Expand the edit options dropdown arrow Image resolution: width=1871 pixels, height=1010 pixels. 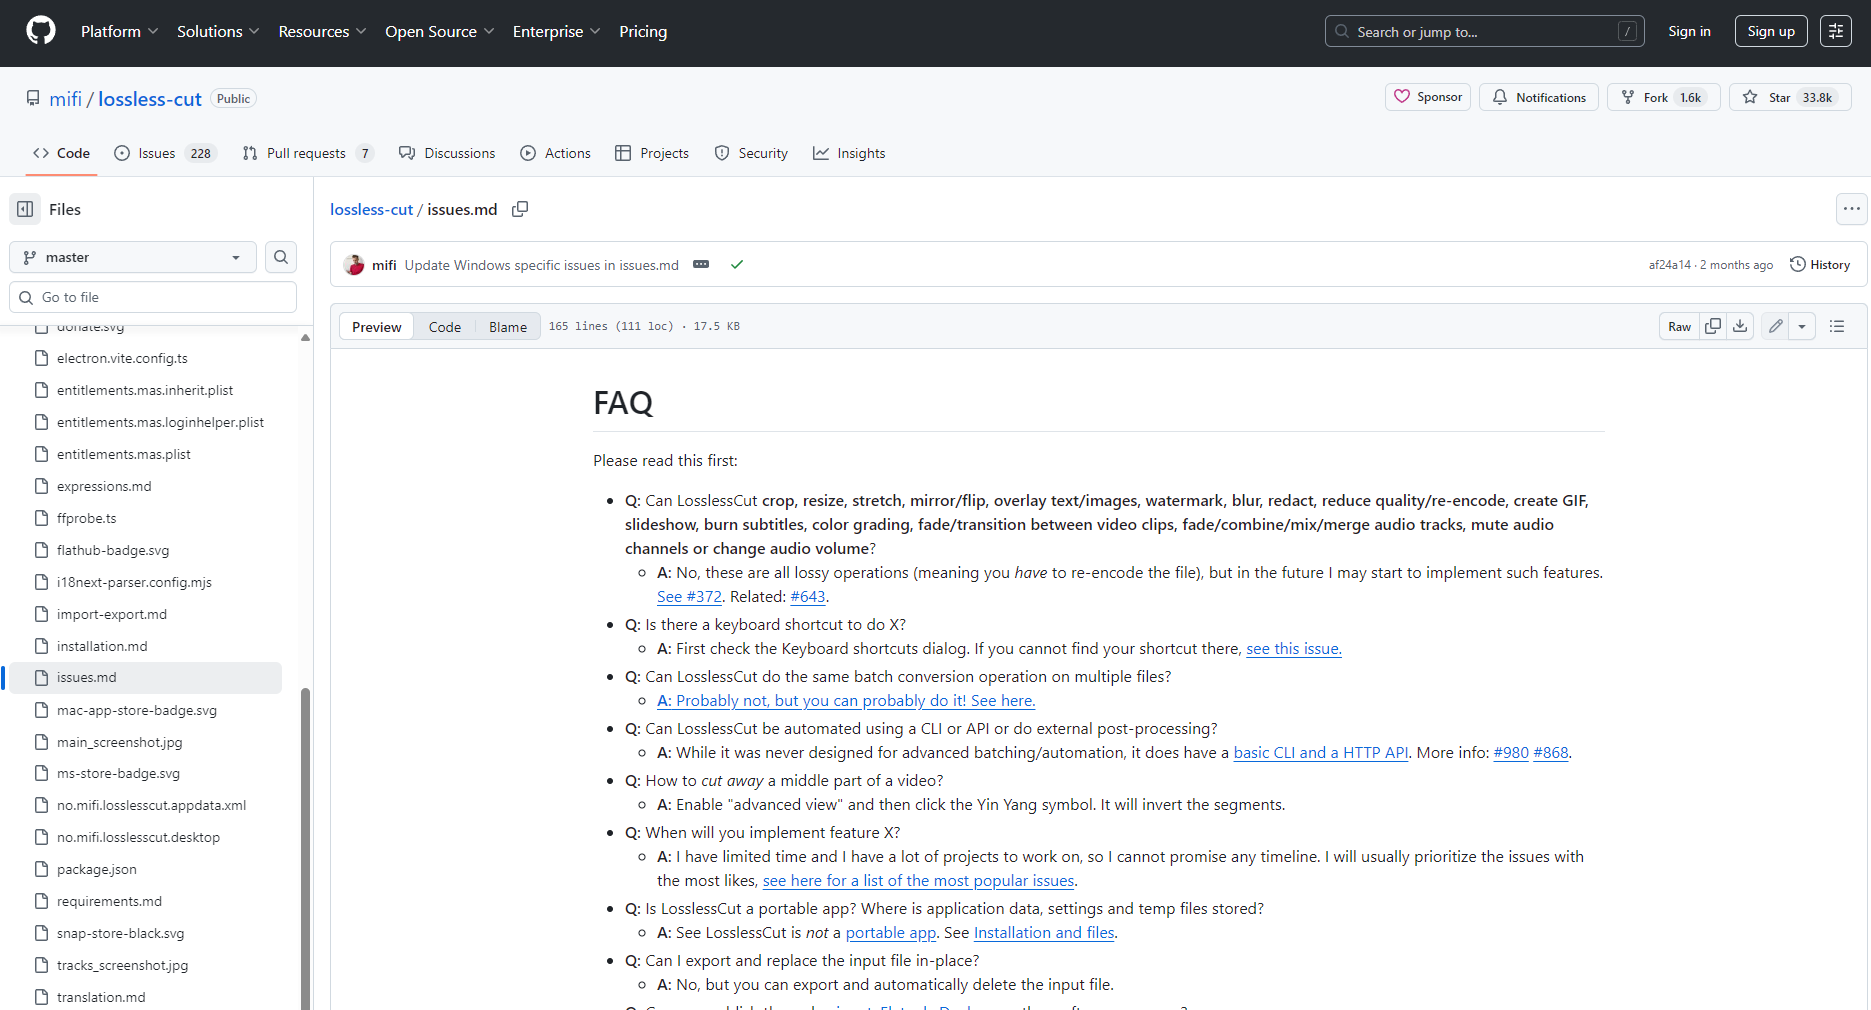[x=1802, y=326]
